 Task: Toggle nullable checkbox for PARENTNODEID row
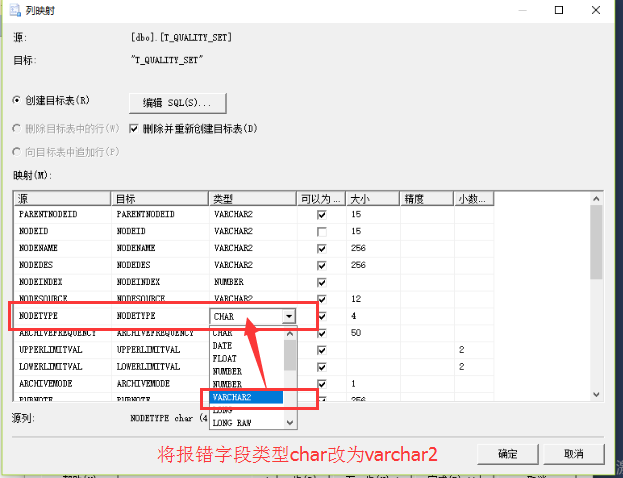click(x=321, y=215)
